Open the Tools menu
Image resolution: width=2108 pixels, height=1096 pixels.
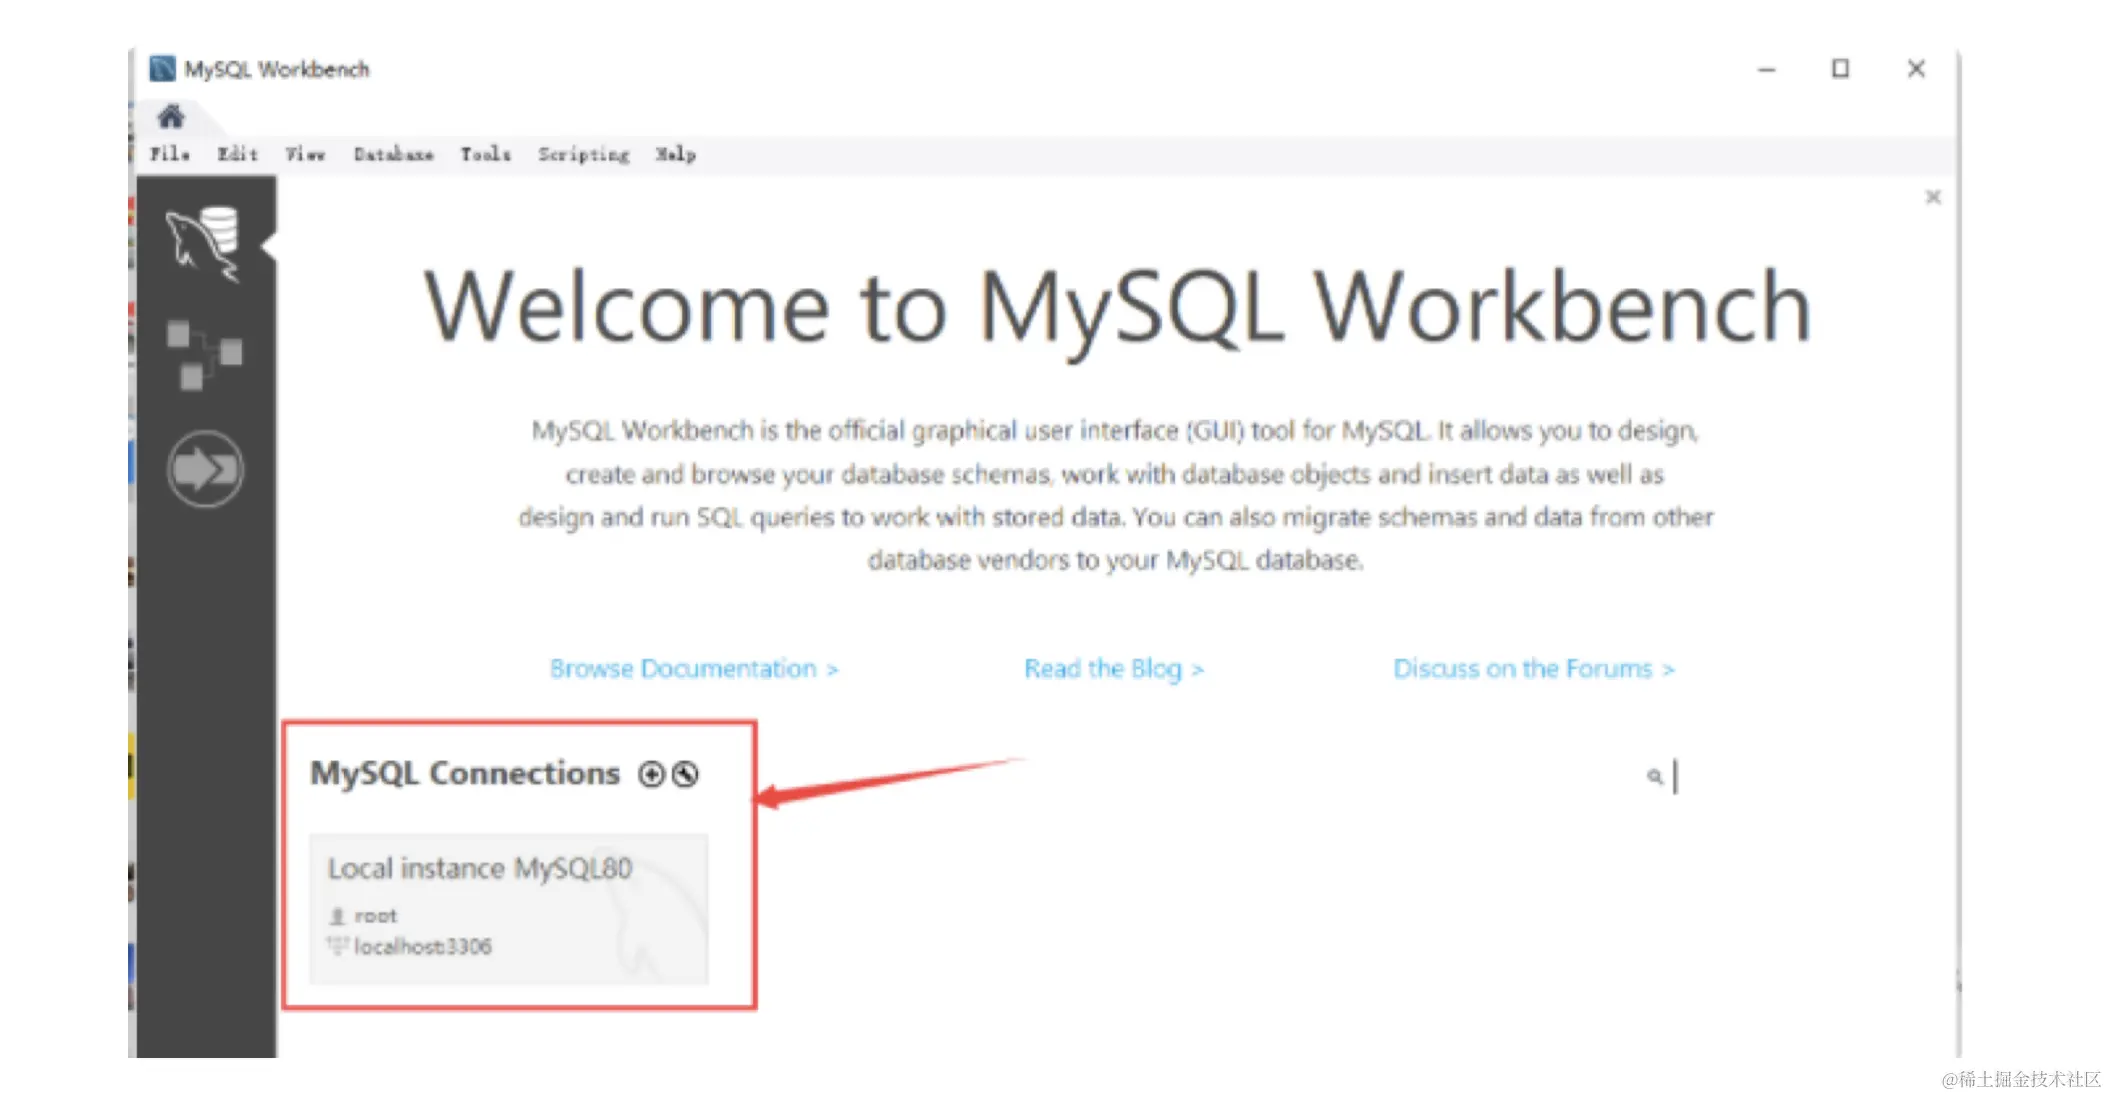485,154
